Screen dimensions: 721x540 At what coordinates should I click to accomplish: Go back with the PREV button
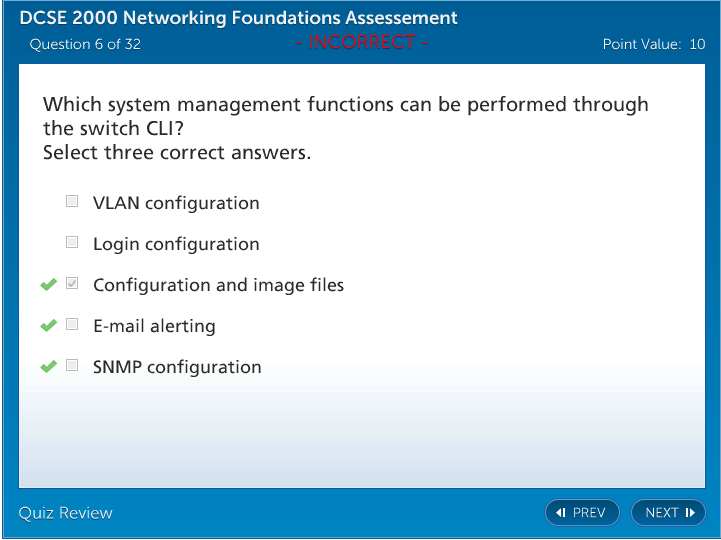pos(582,513)
